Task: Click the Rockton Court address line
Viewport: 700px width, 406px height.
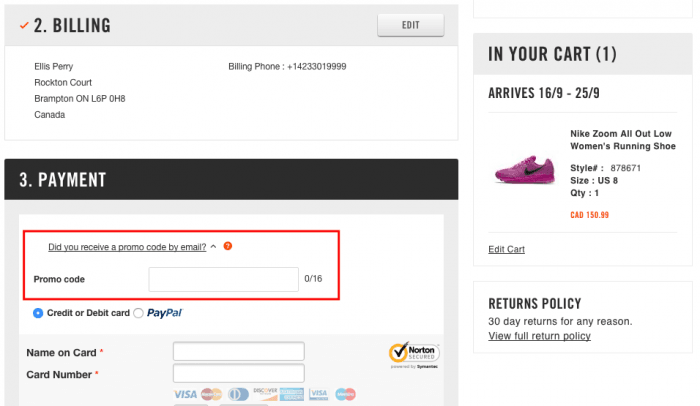Action: tap(63, 83)
